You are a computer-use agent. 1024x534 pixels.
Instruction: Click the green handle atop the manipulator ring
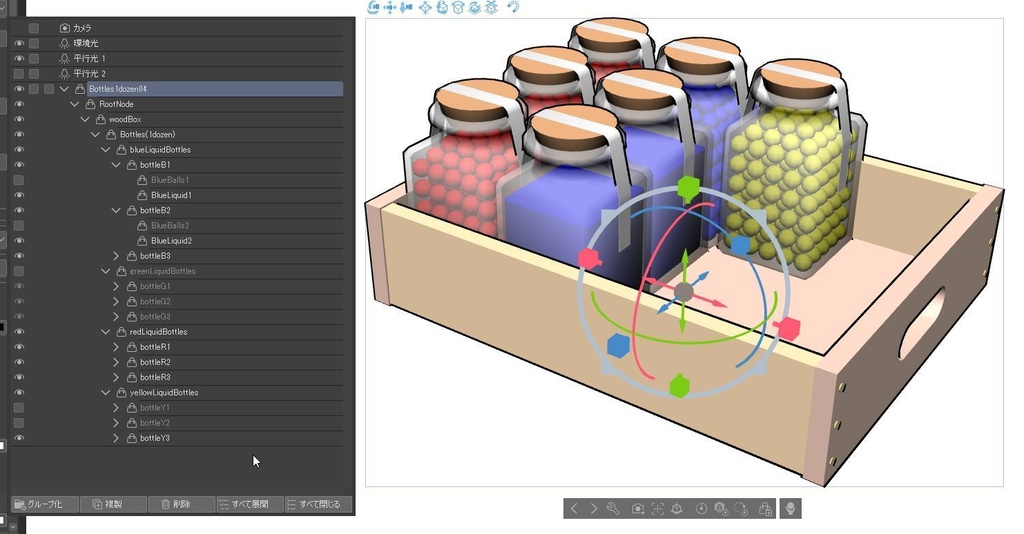point(688,189)
